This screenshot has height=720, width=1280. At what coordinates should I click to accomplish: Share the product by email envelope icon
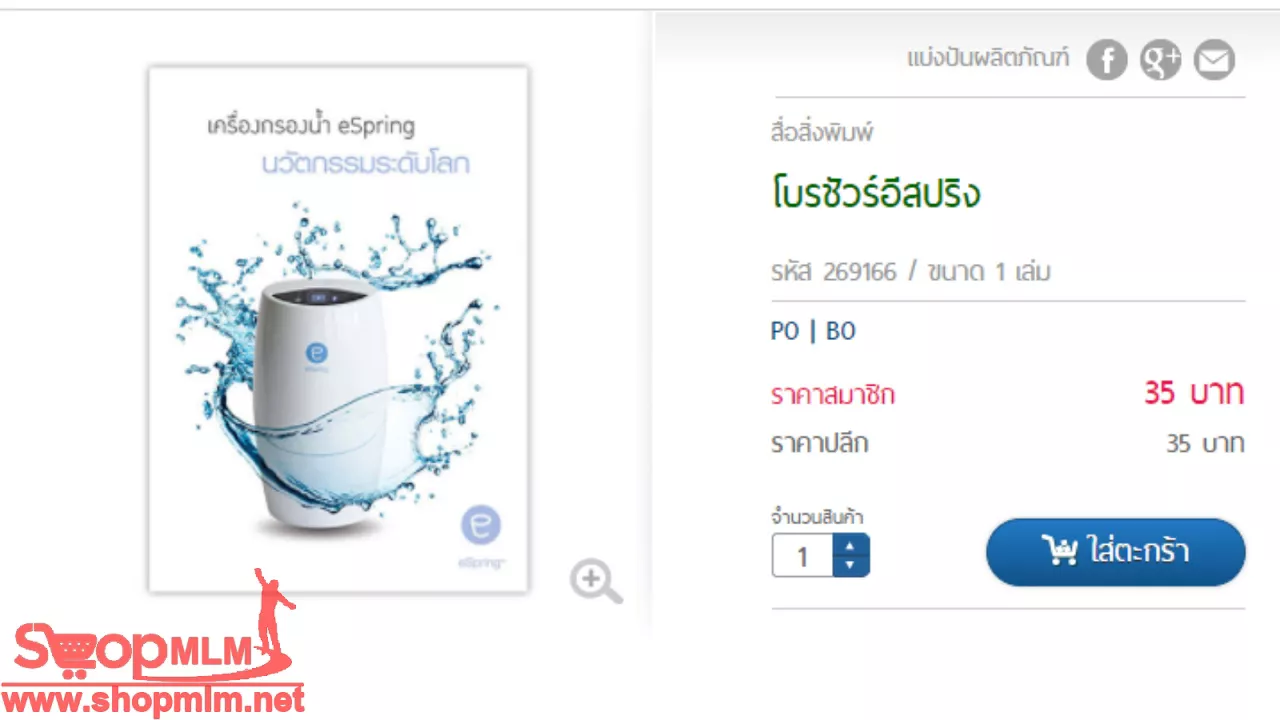point(1215,60)
